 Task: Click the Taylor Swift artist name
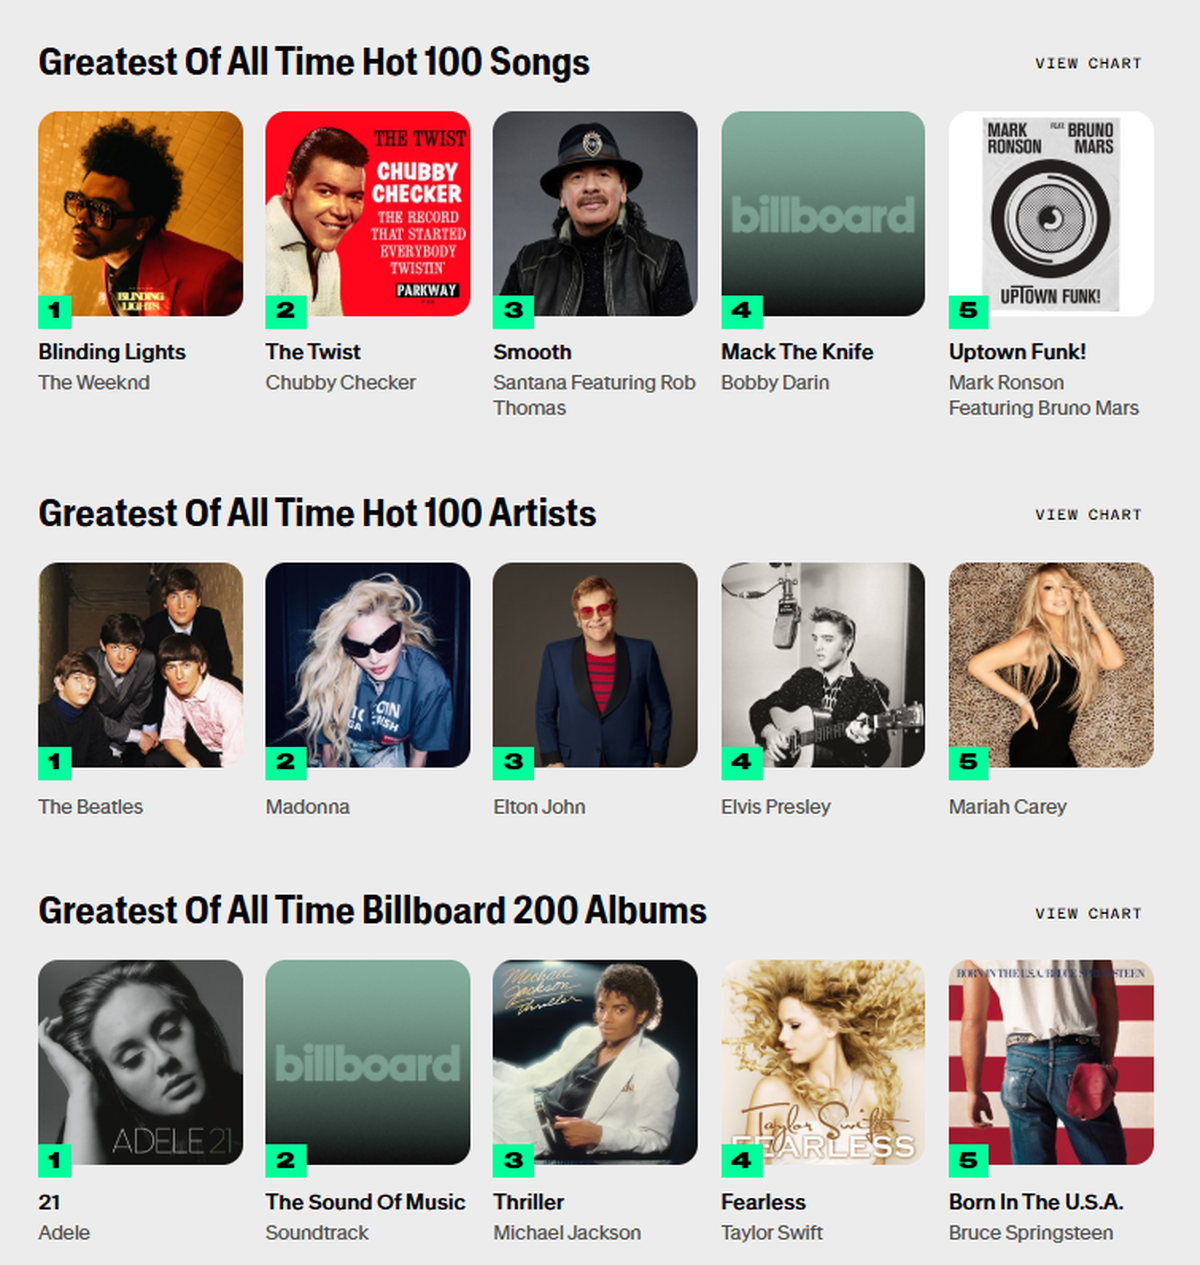point(772,1233)
